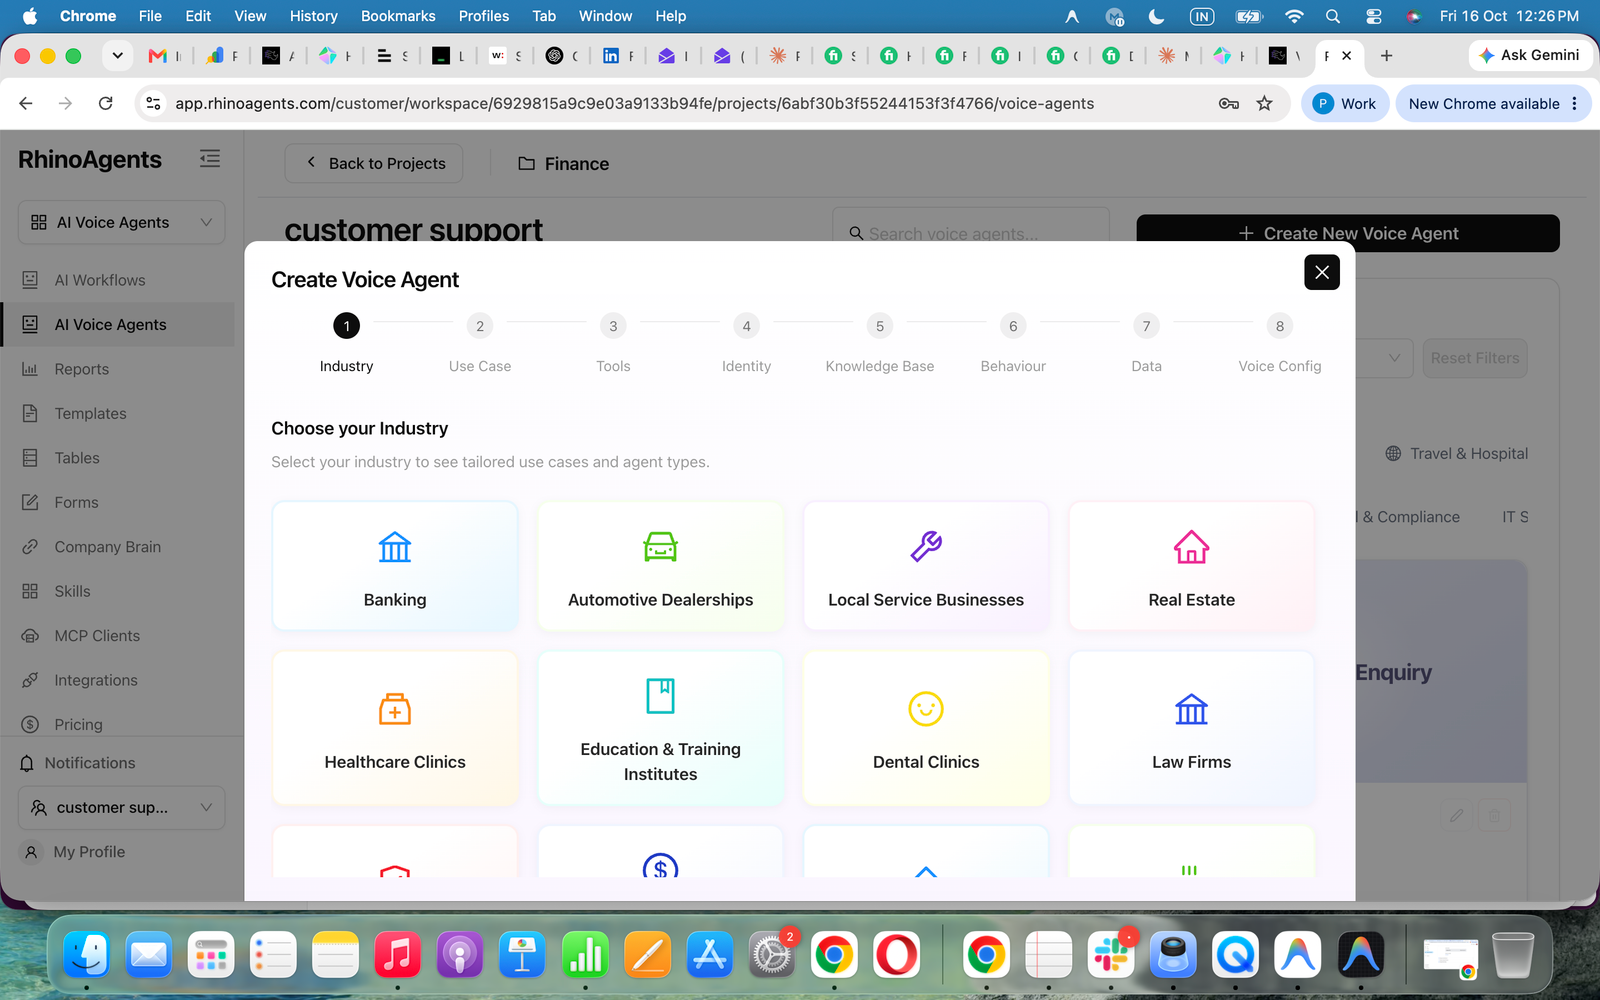Go to step 8 Voice Config
Screen dimensions: 1600x1000
1280,326
